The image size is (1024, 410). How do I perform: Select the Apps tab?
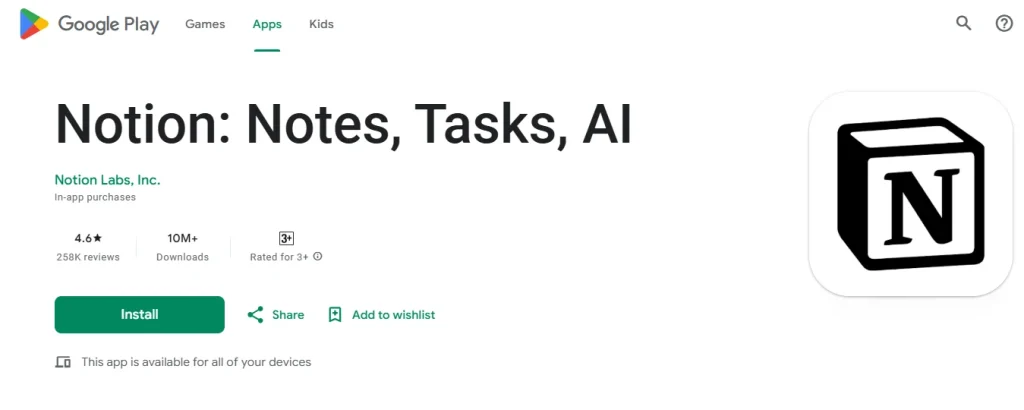pyautogui.click(x=267, y=24)
